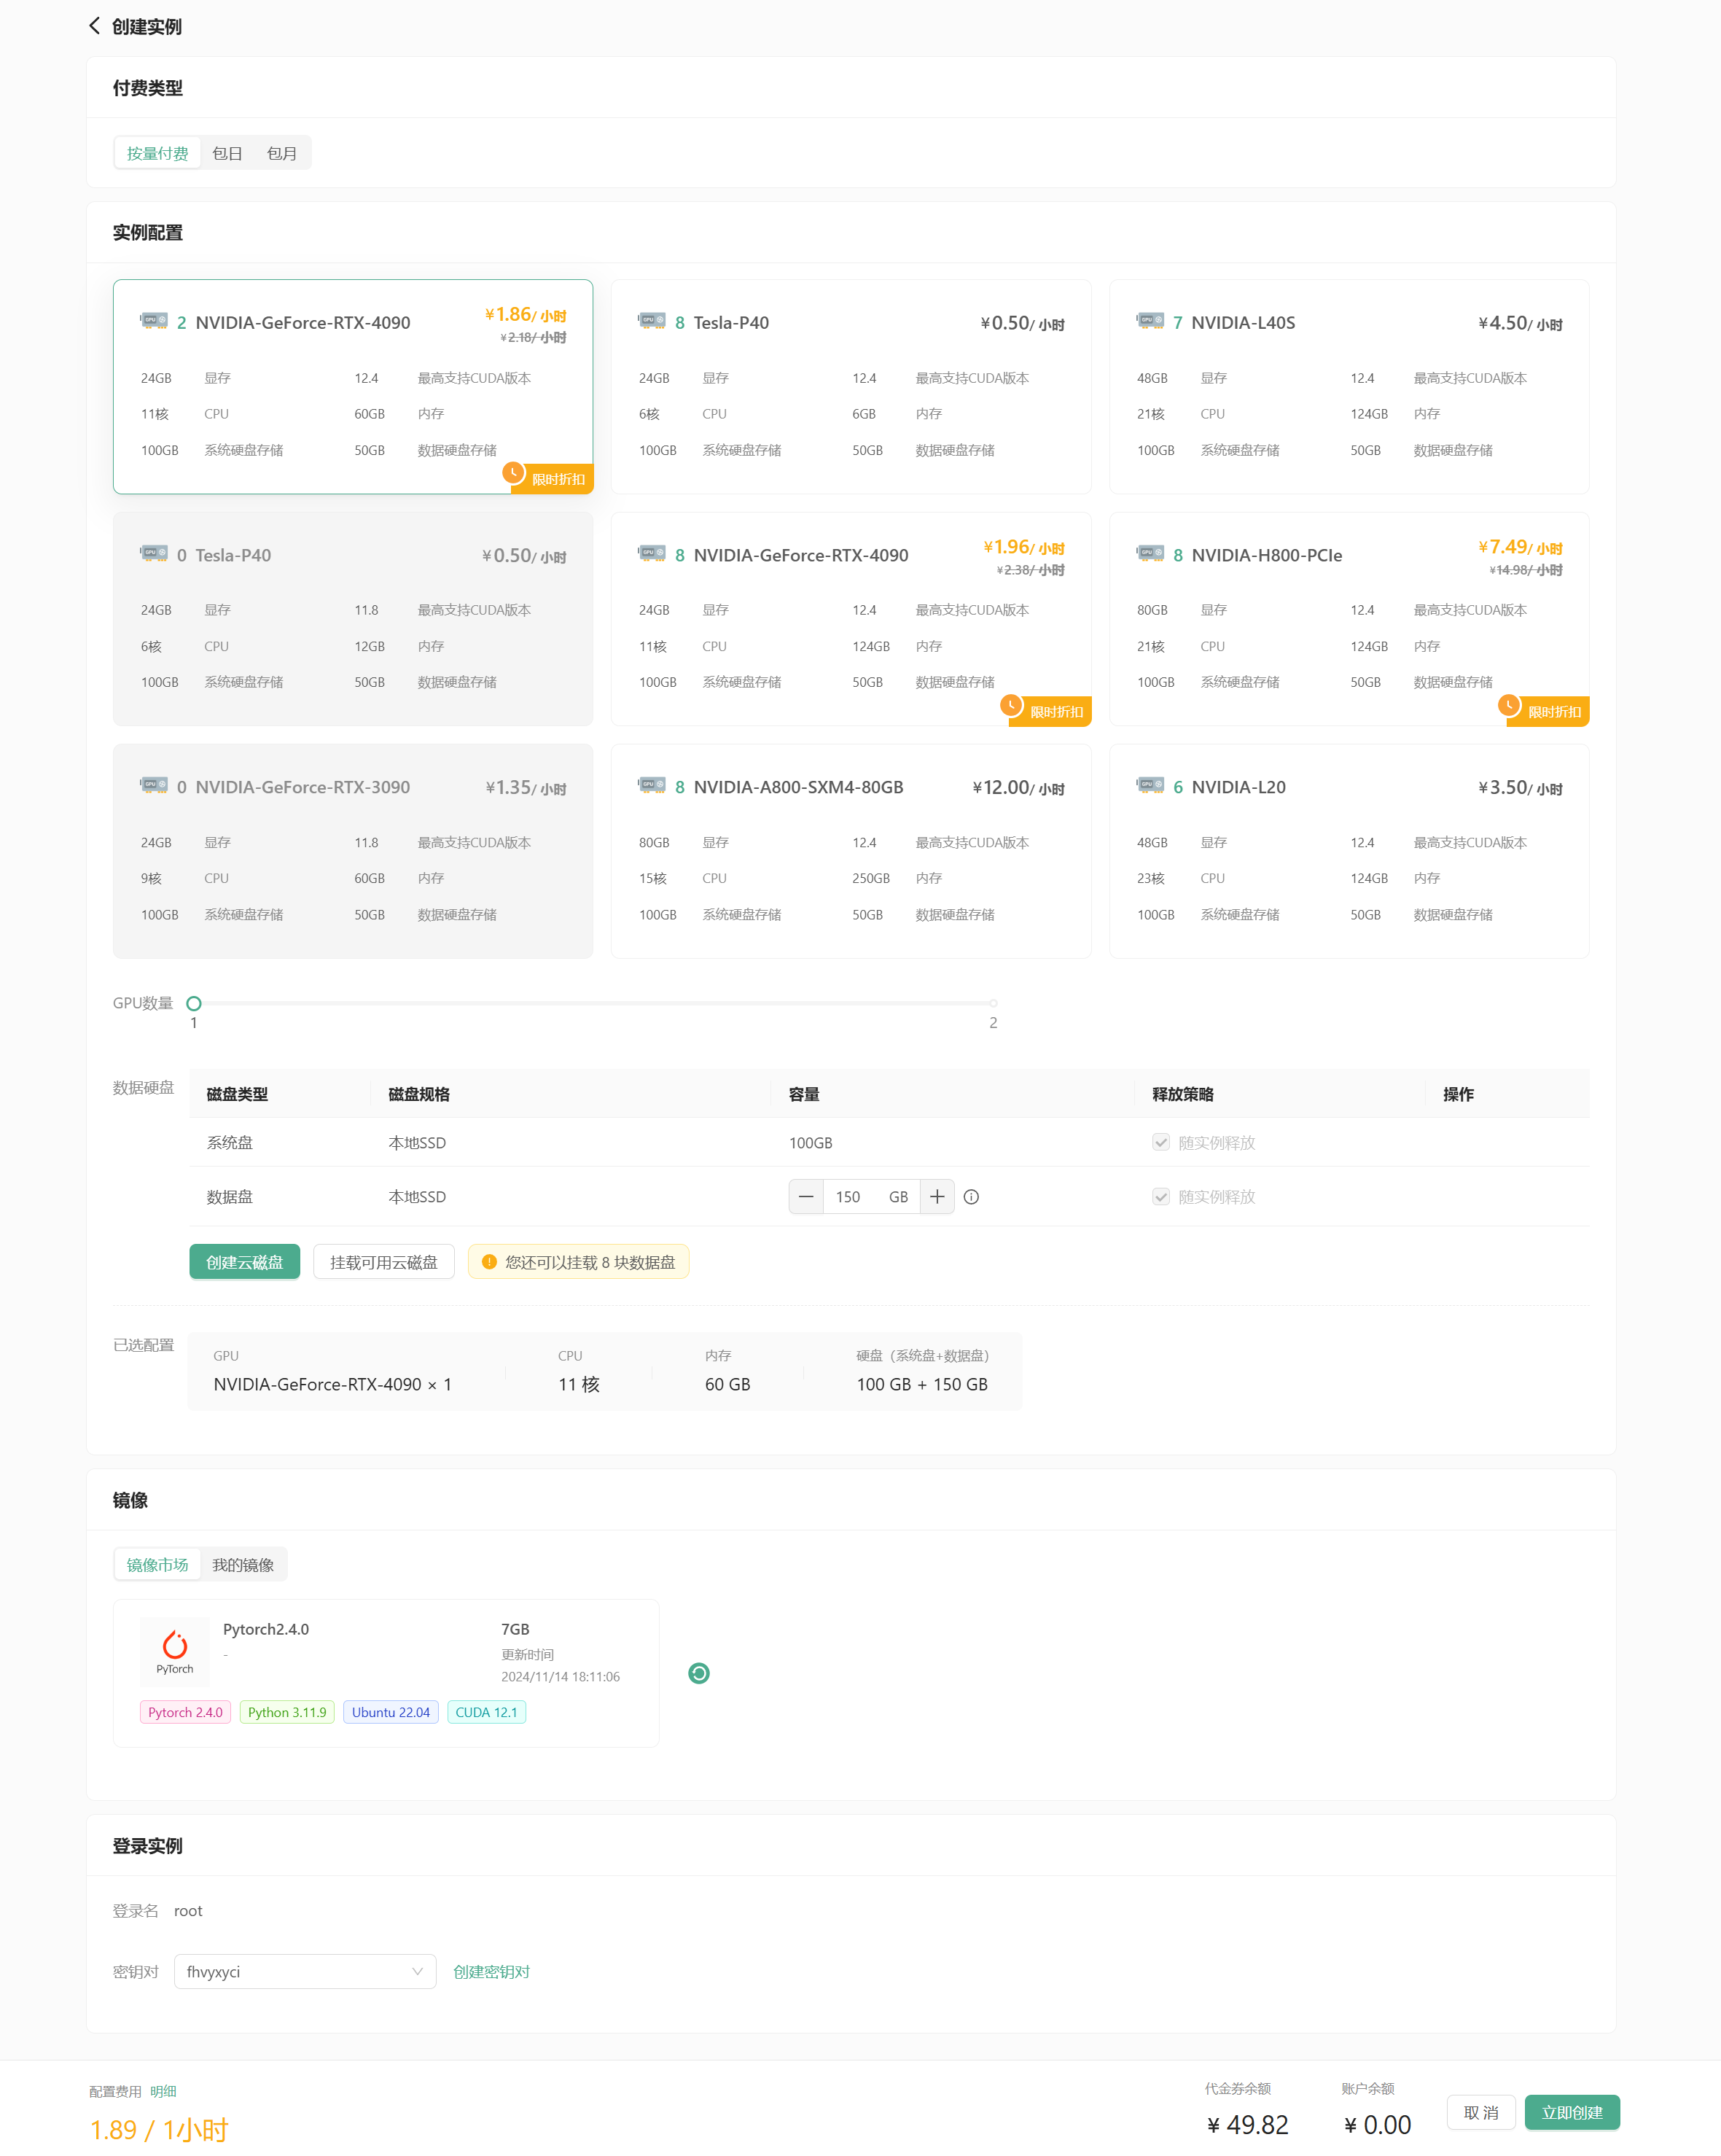Click GPU icon on NVIDIA-L20 card
1721x2156 pixels.
coord(1150,785)
